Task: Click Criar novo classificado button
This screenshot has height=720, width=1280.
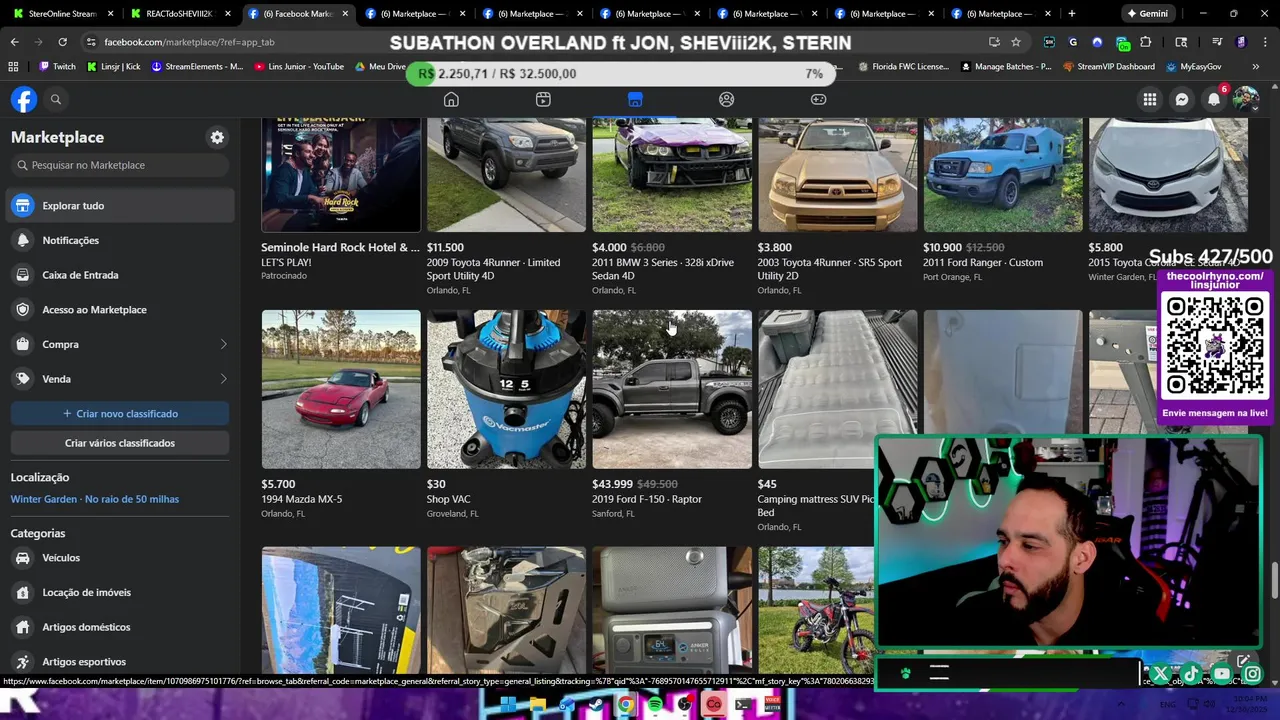Action: [x=120, y=413]
